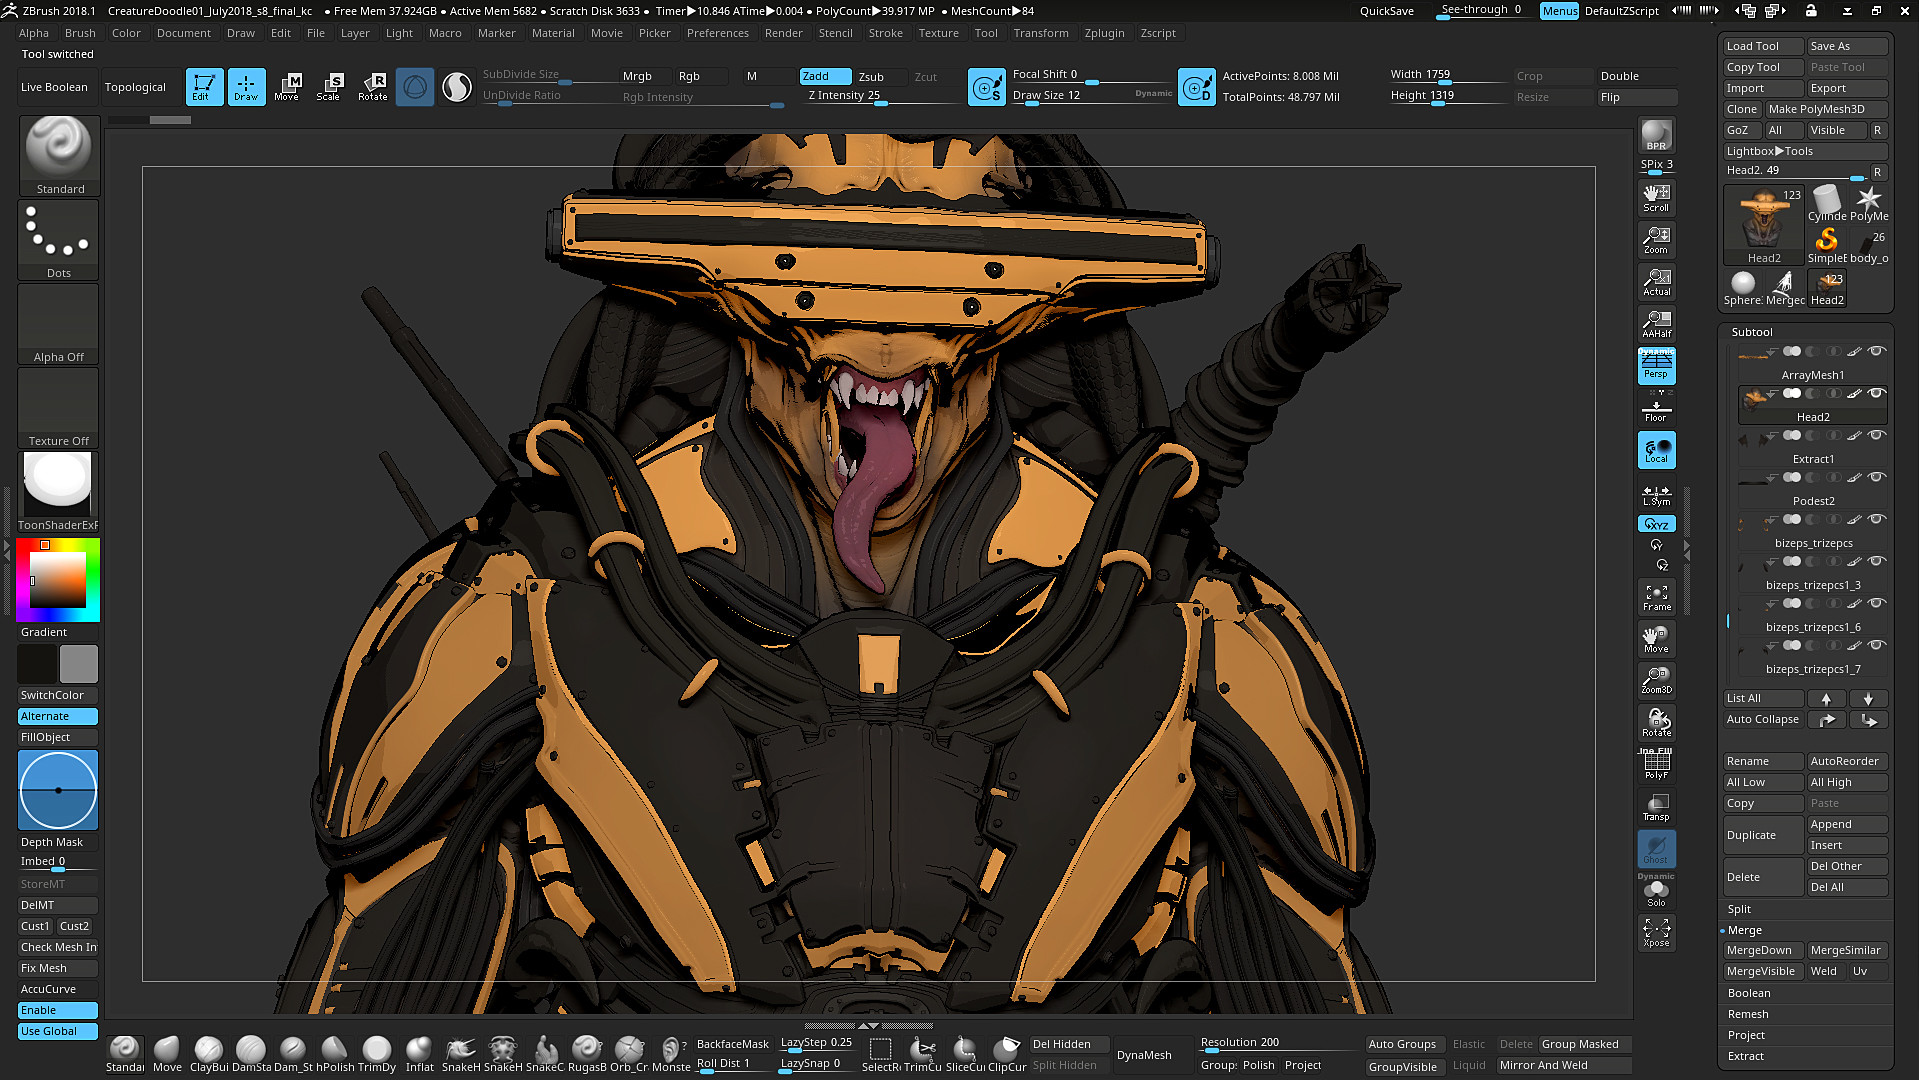Expand the Boolean section
This screenshot has width=1919, height=1080.
click(1749, 993)
